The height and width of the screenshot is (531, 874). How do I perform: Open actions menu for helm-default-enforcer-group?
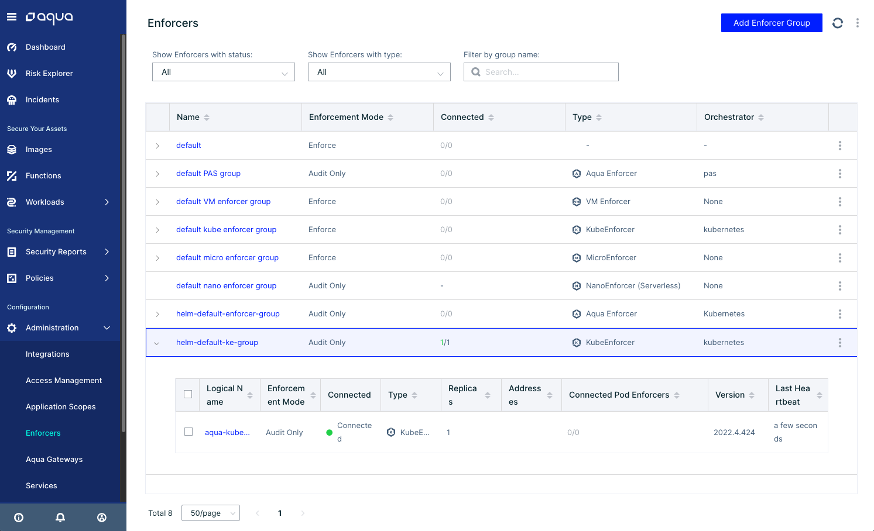(839, 314)
